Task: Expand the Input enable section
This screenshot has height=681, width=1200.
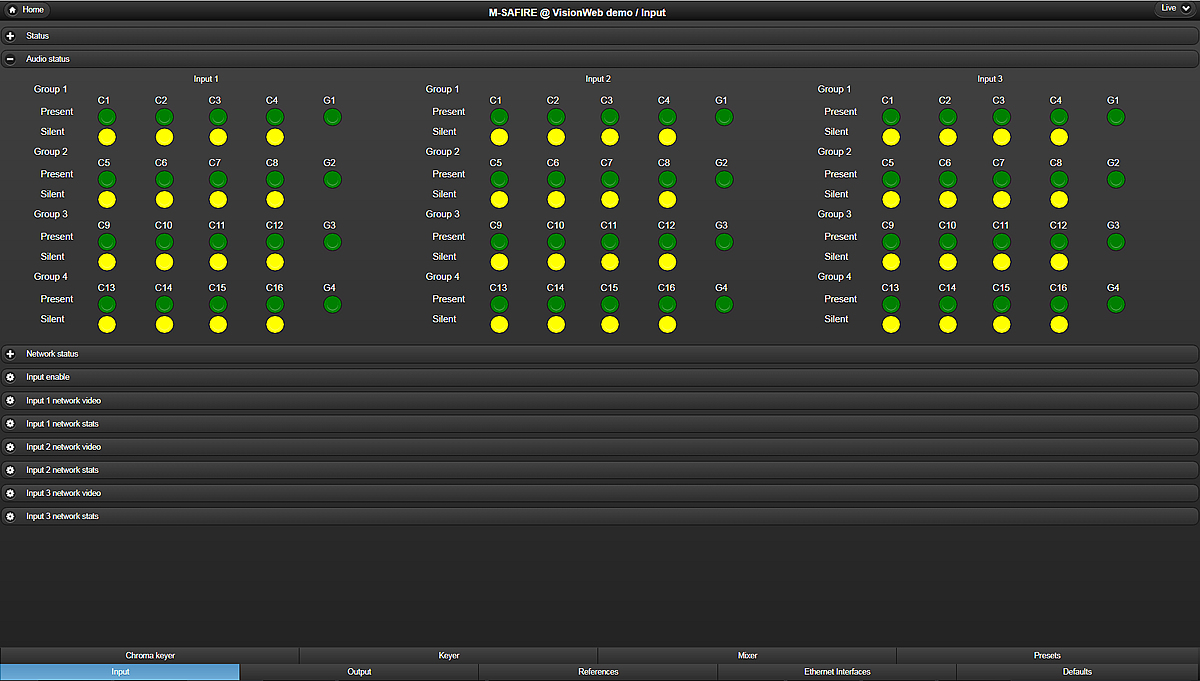Action: point(600,377)
